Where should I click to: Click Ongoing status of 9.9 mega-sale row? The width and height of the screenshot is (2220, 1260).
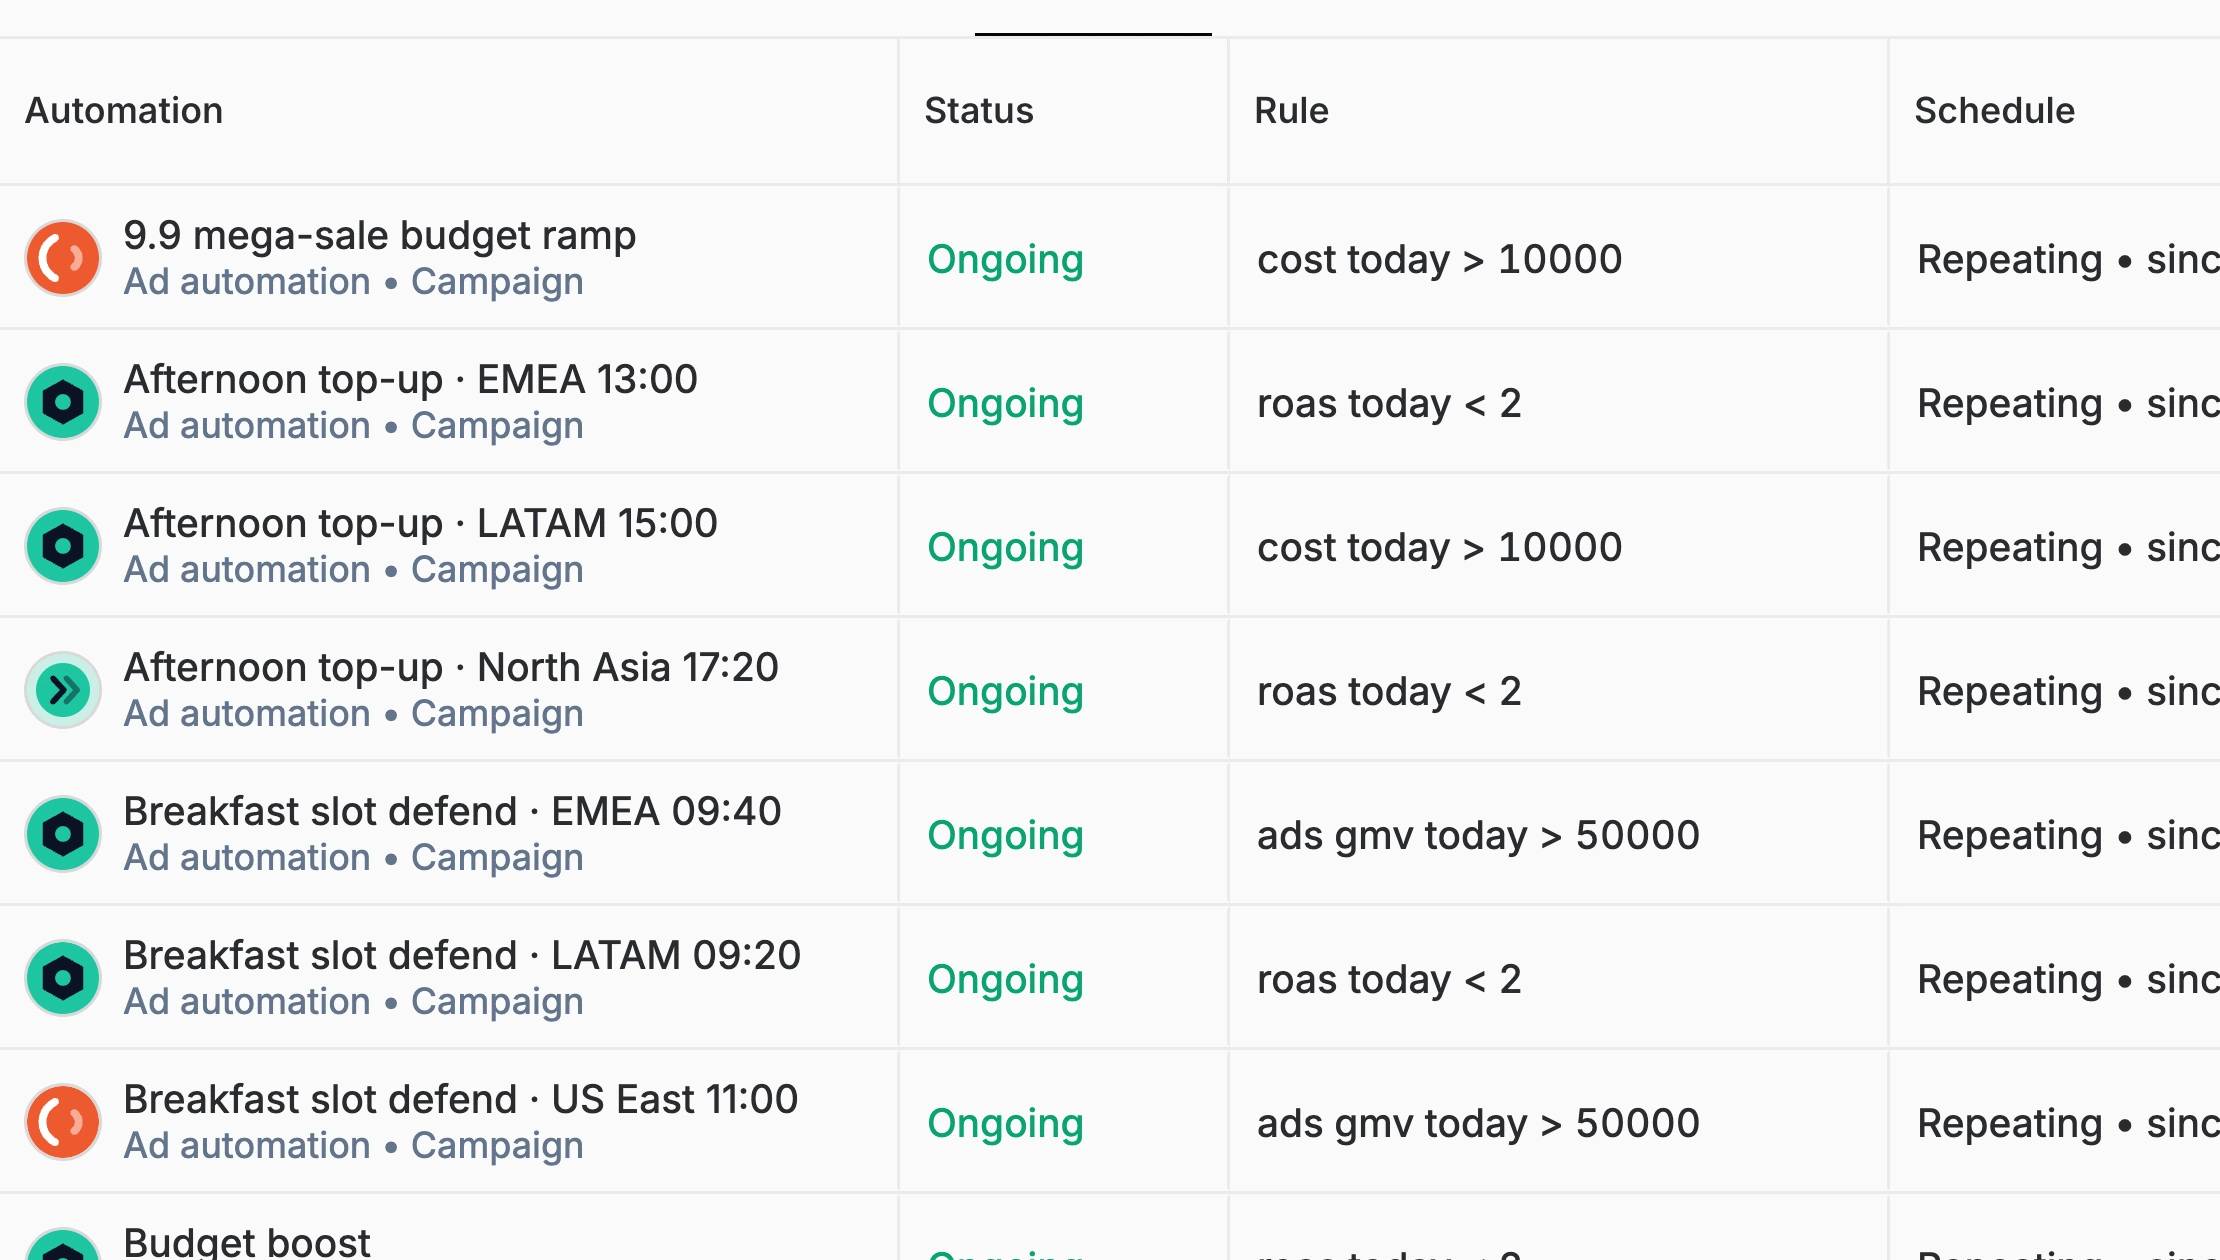[1006, 260]
